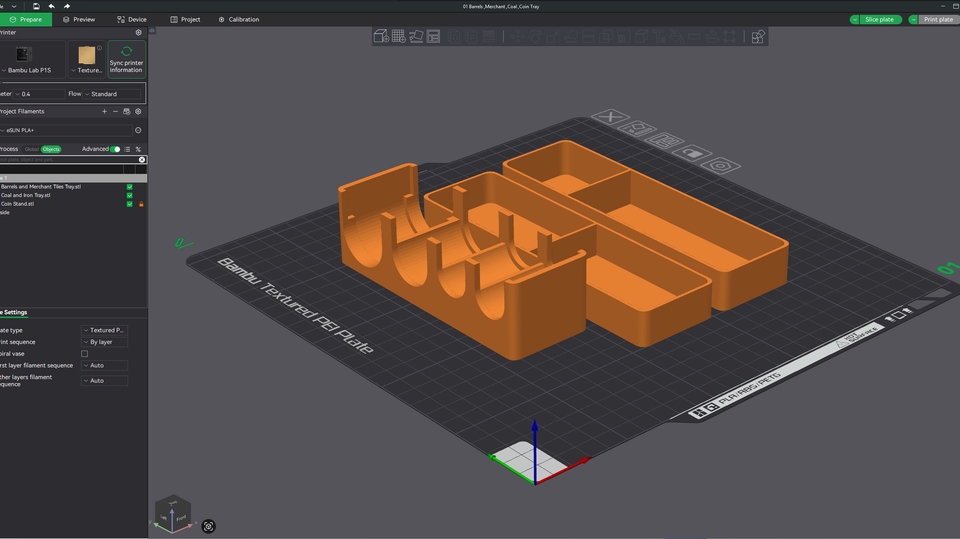This screenshot has height=539, width=960.
Task: Enable the Spiral vase checkbox
Action: point(84,354)
